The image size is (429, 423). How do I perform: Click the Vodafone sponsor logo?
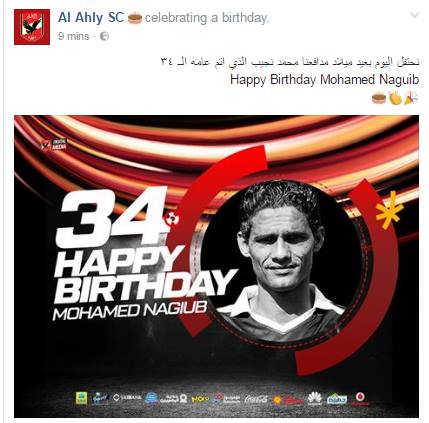[x=360, y=398]
